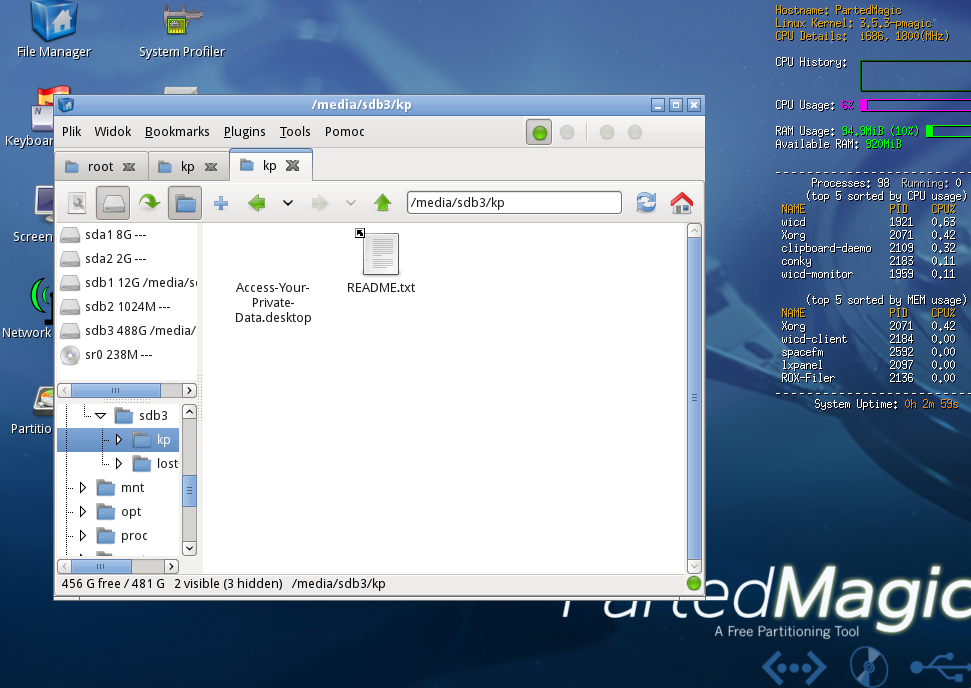Open the Widok menu

(x=113, y=131)
